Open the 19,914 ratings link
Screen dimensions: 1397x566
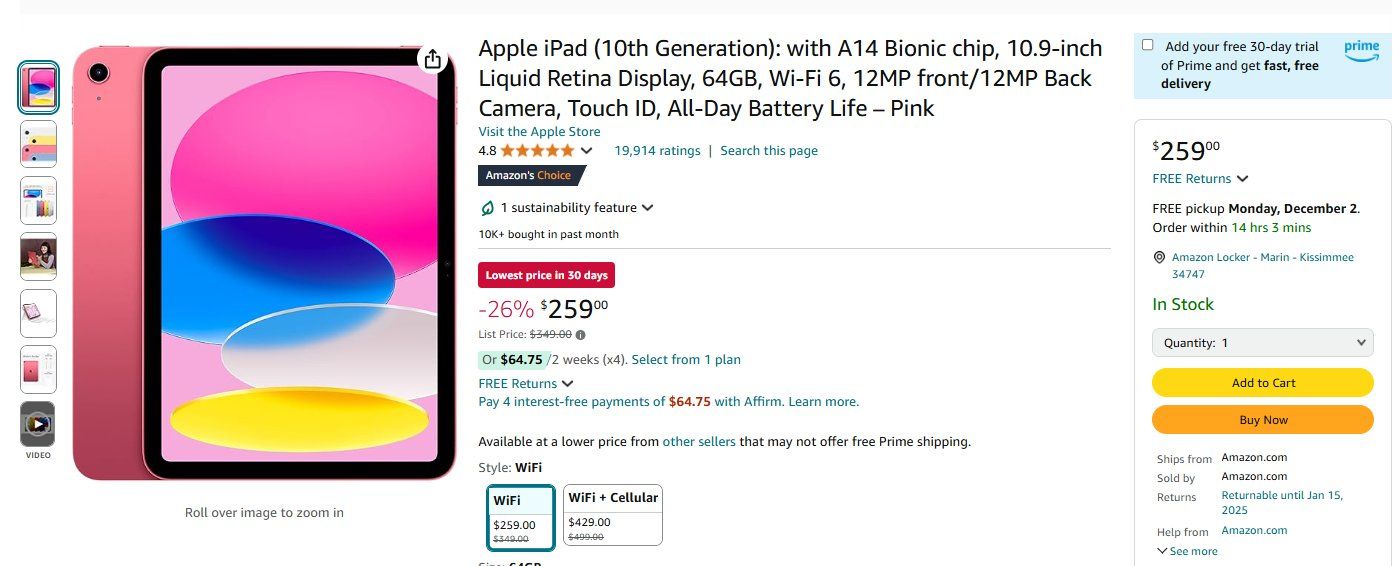[x=657, y=151]
